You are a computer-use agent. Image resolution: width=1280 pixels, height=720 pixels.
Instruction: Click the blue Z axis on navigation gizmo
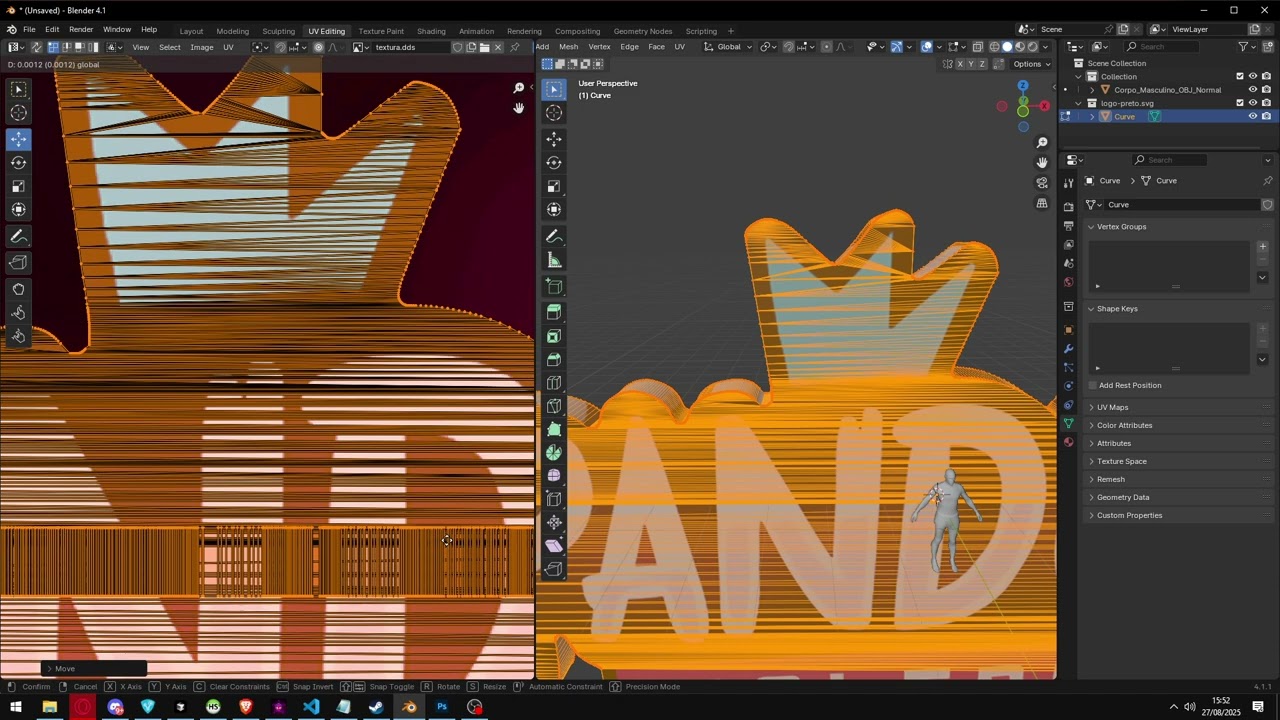(x=1022, y=86)
